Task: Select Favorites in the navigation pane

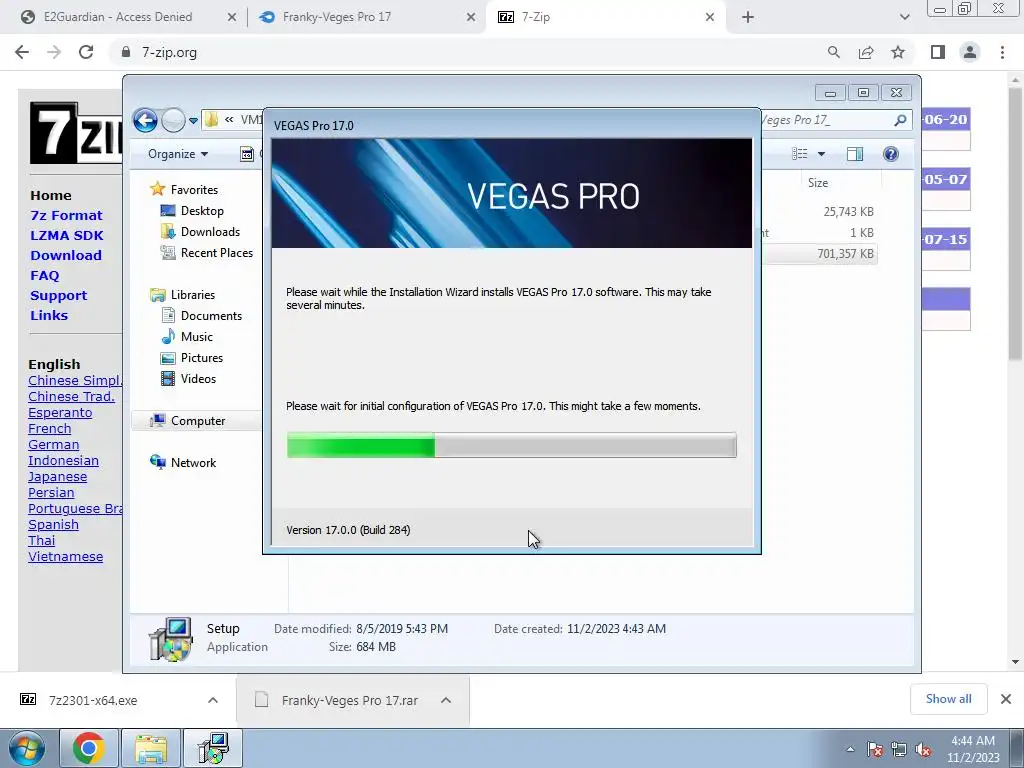Action: click(x=194, y=189)
